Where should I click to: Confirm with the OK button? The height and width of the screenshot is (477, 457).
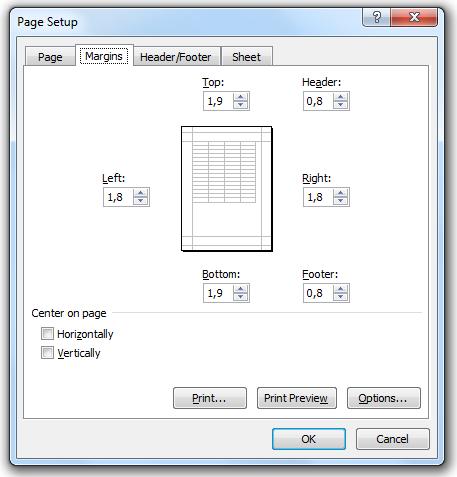[x=309, y=439]
